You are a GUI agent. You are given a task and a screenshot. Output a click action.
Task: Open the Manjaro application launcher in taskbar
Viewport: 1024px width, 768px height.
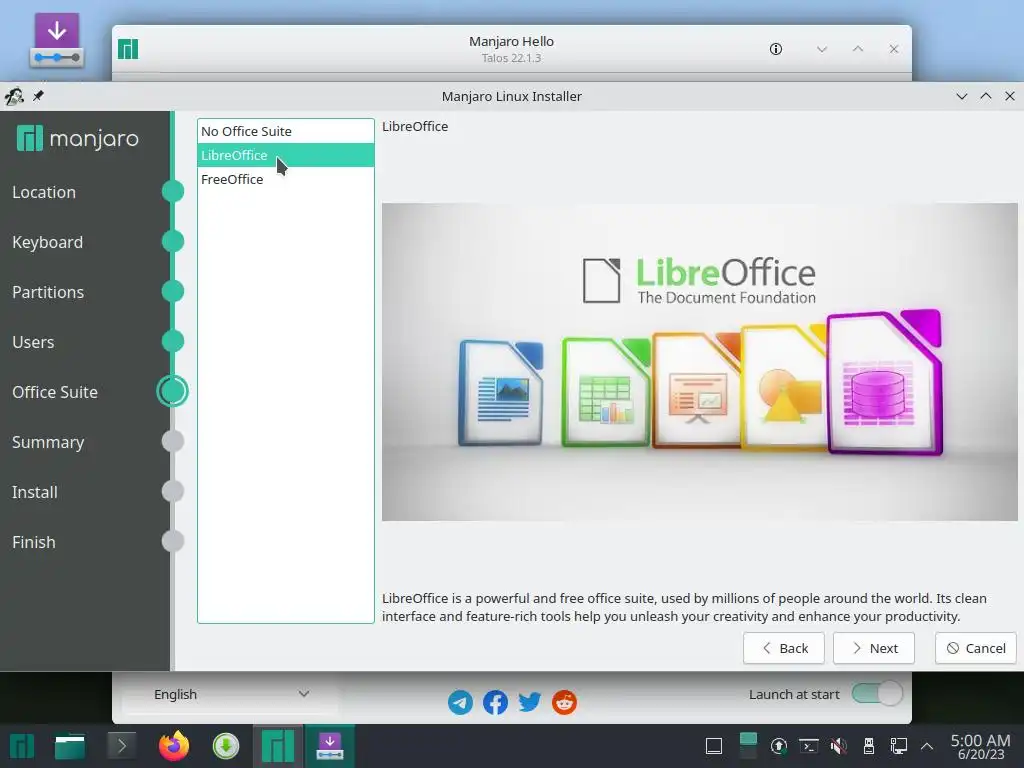point(22,746)
